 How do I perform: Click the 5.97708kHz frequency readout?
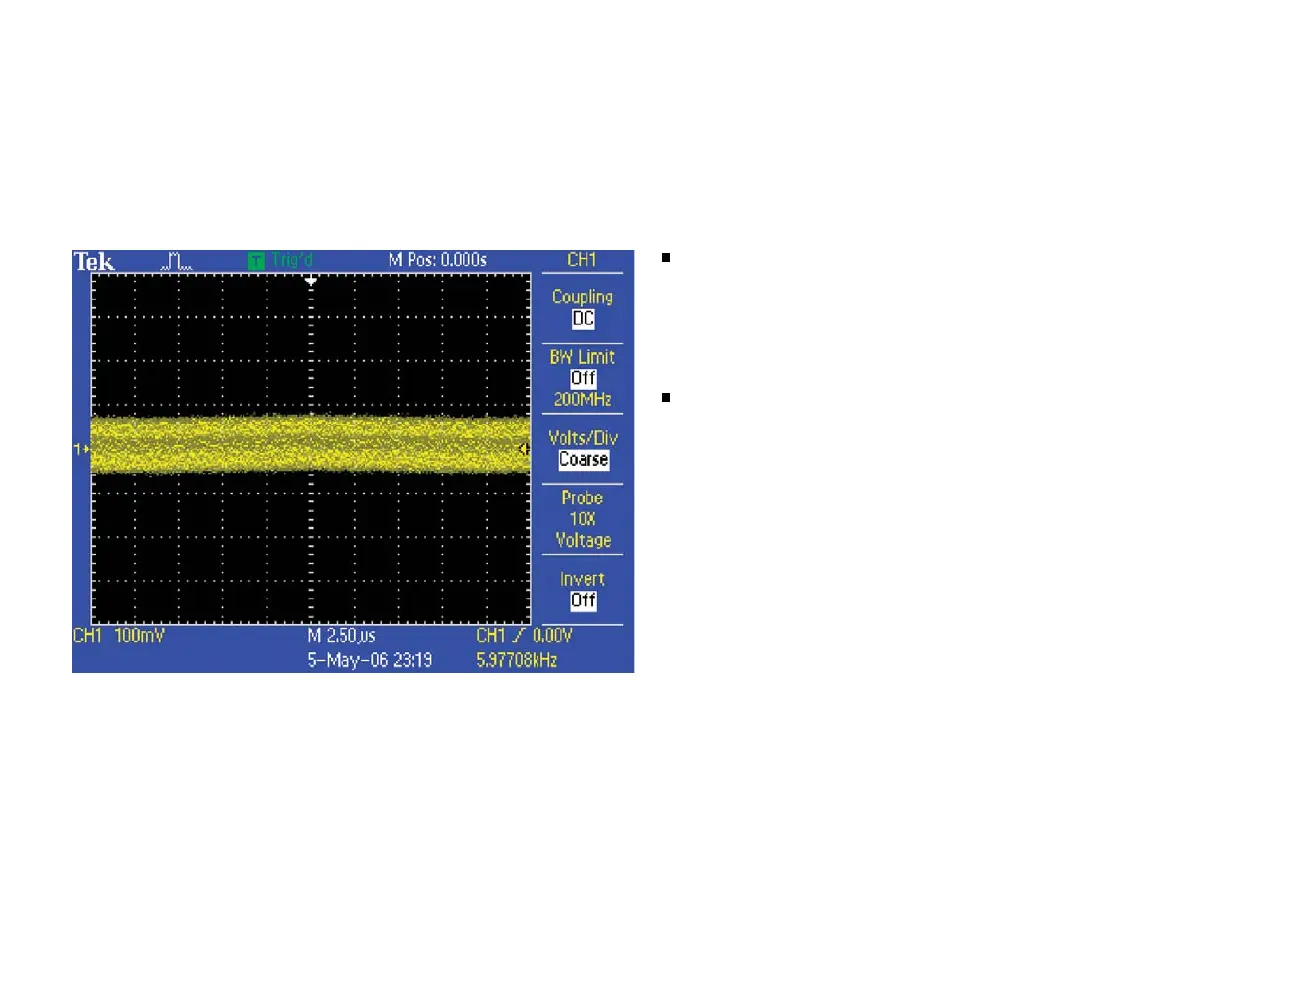tap(516, 660)
